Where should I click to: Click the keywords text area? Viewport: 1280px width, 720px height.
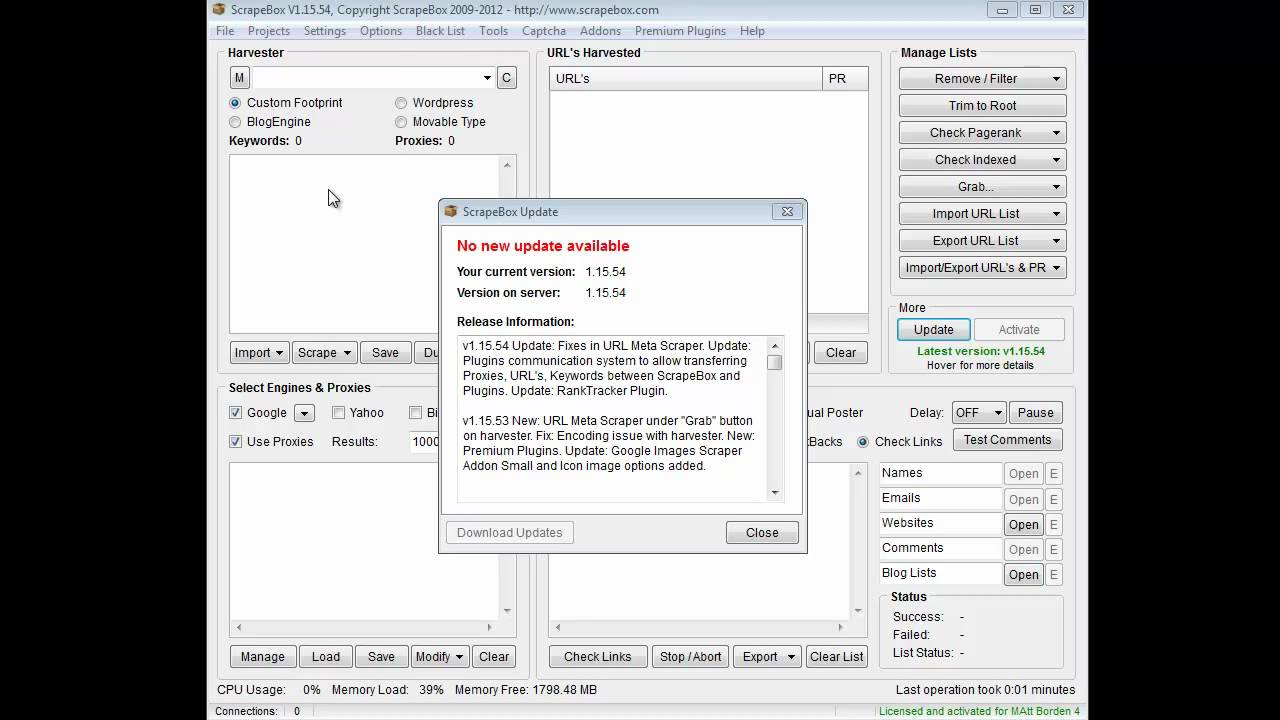[x=365, y=243]
